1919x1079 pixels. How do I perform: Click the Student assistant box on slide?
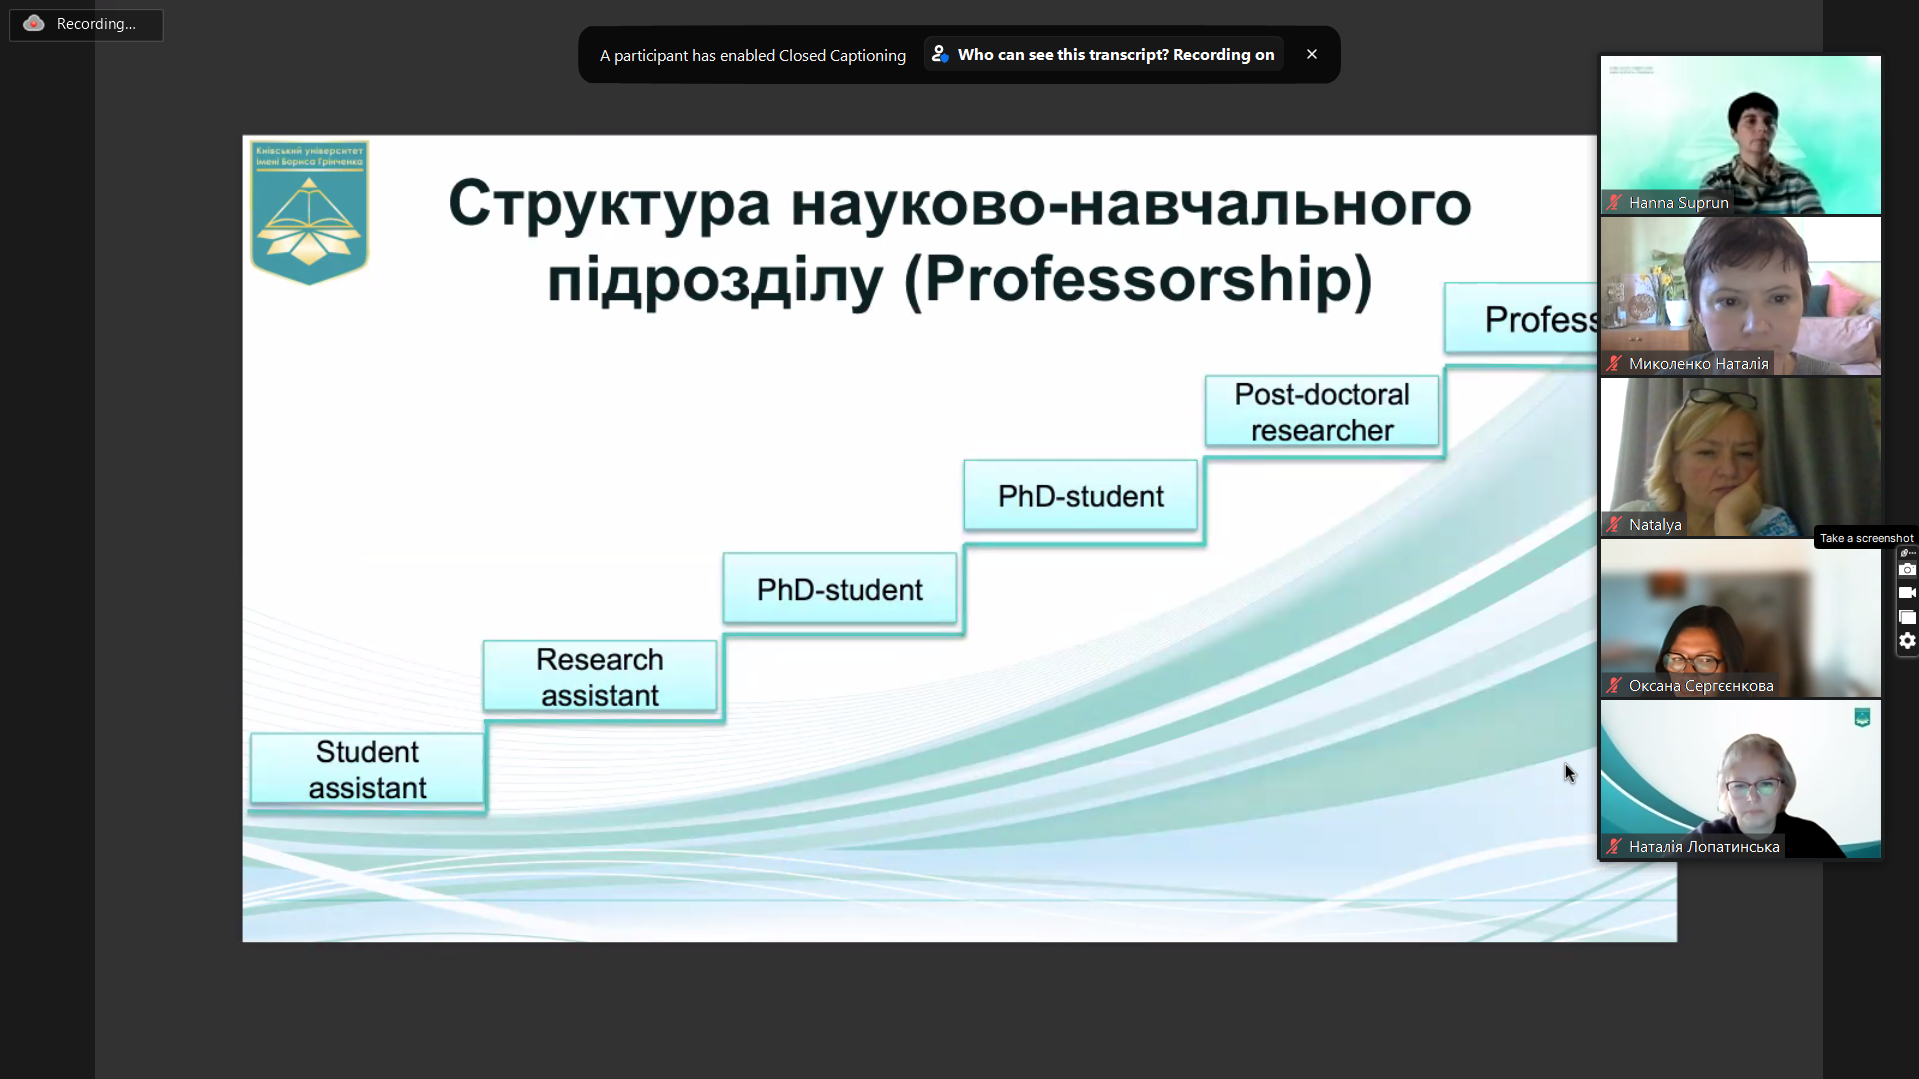(367, 770)
